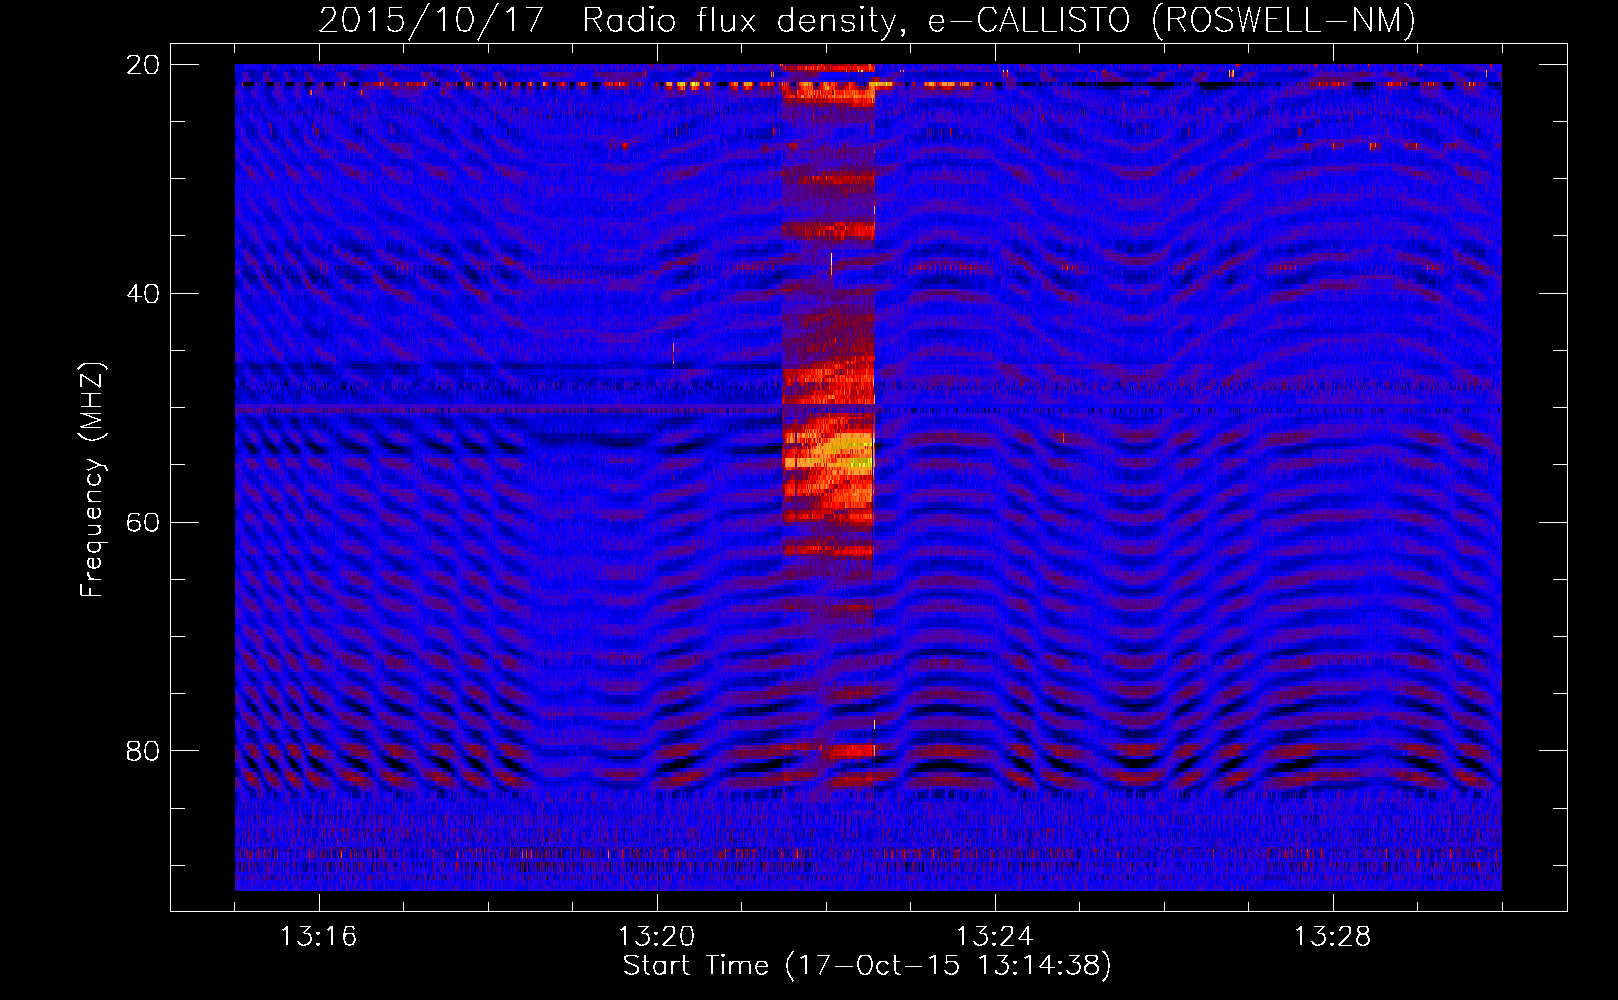
Task: Click the 13:28 time tick label
Action: 1332,937
